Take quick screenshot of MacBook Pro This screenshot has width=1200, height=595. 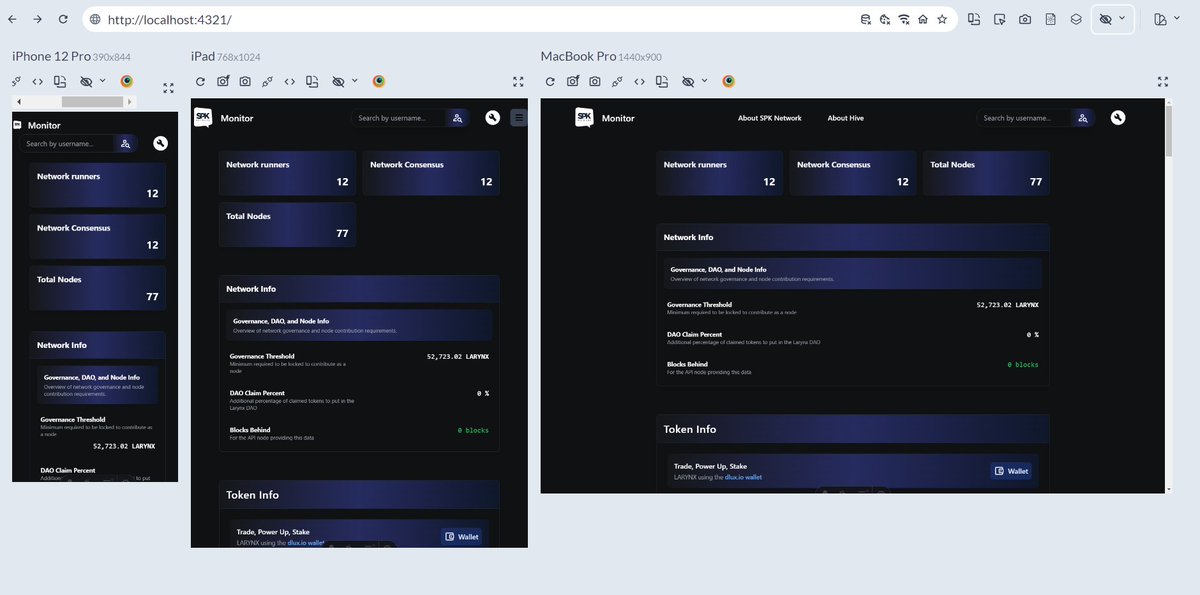point(573,81)
